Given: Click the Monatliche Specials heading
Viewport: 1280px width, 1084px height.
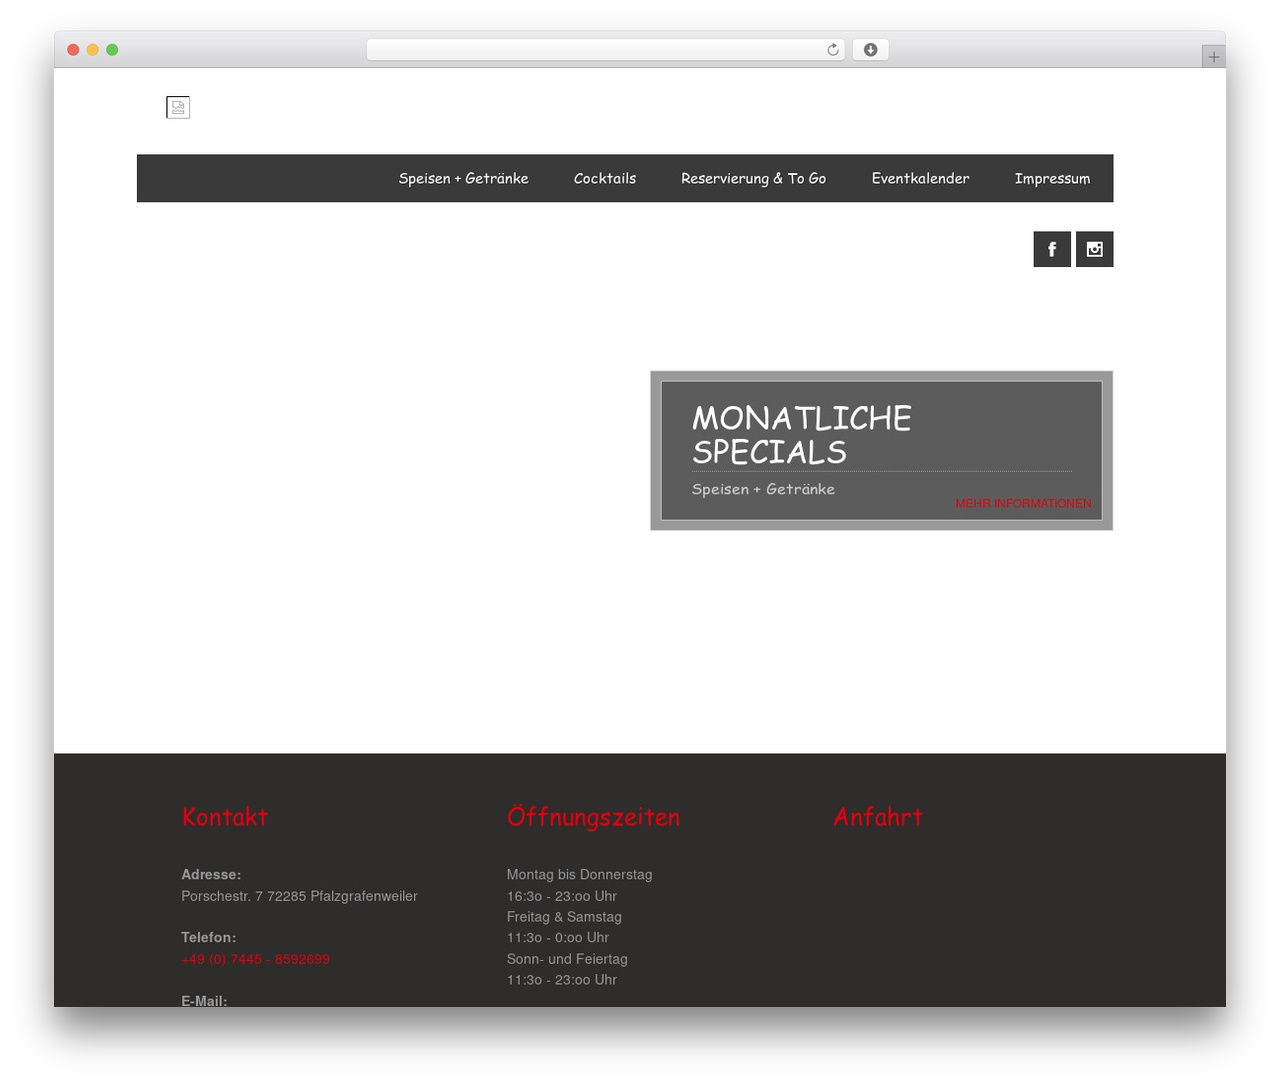Looking at the screenshot, I should tap(801, 435).
